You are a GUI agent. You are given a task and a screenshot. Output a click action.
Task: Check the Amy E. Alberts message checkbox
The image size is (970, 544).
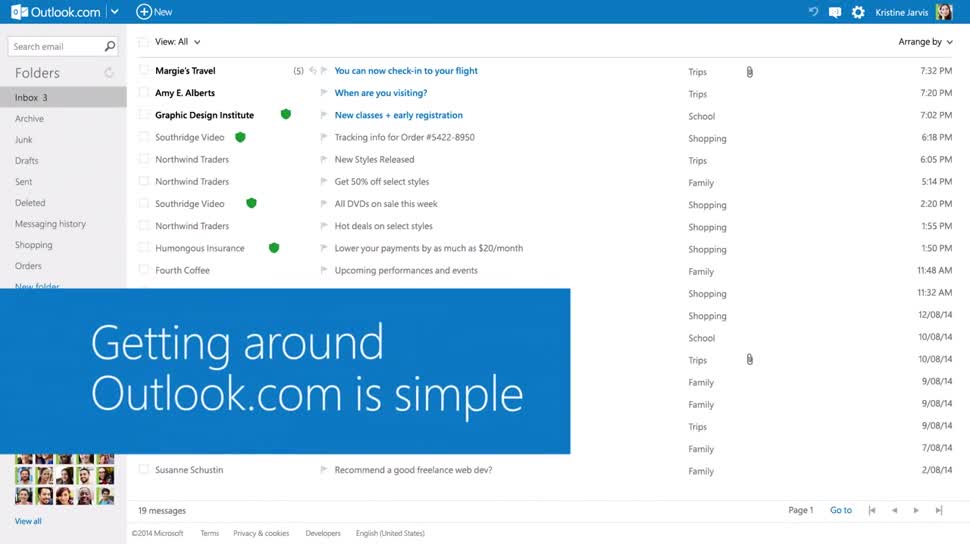pyautogui.click(x=144, y=92)
